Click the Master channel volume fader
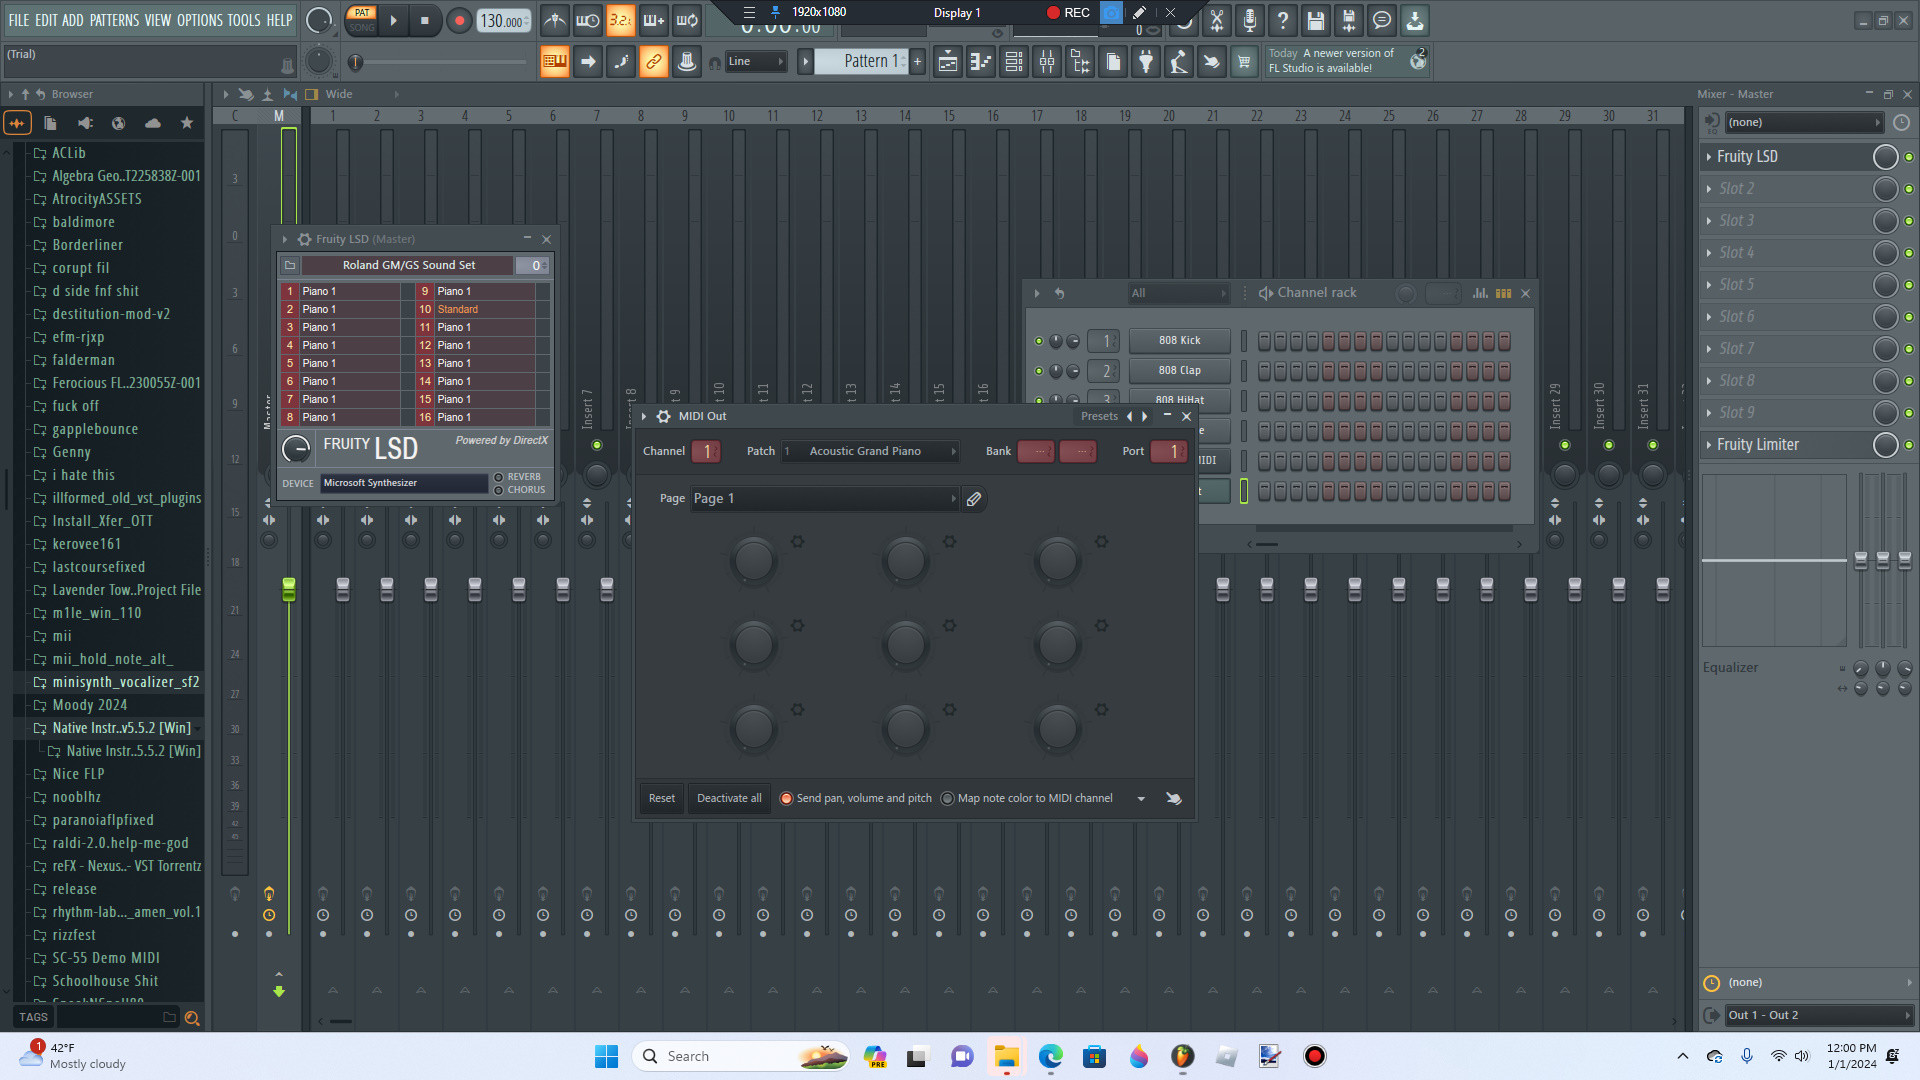The height and width of the screenshot is (1080, 1920). tap(289, 591)
